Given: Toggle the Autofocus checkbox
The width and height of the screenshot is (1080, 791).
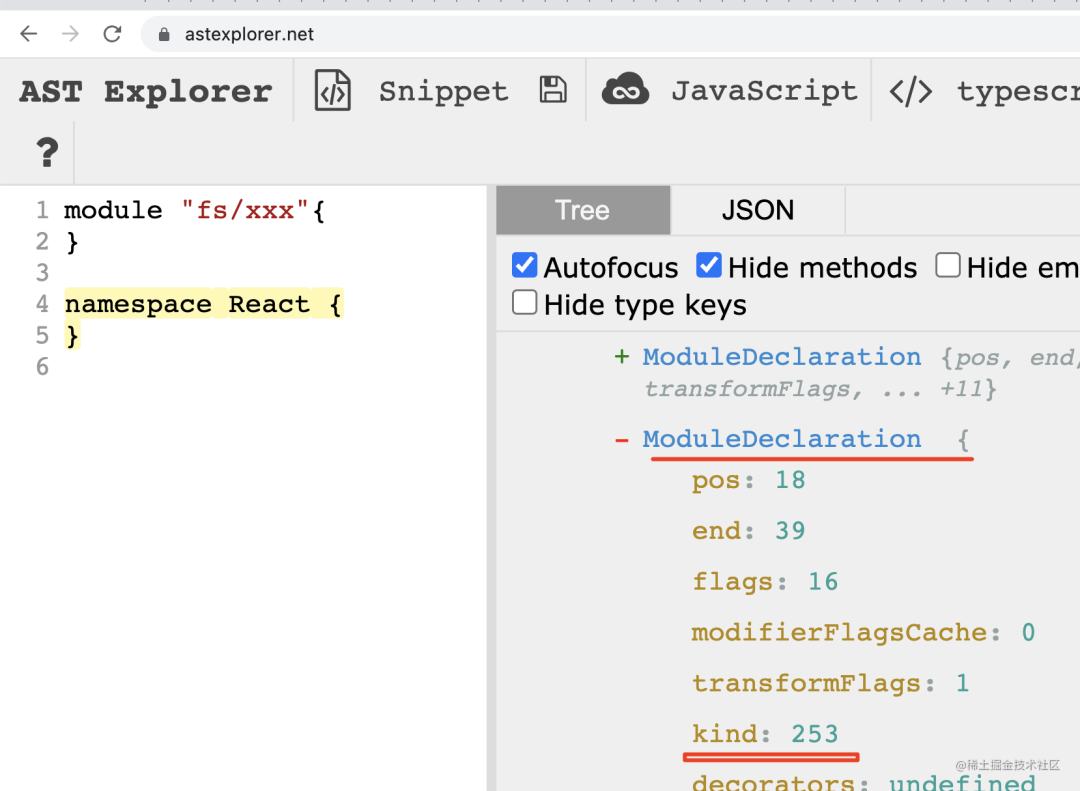Looking at the screenshot, I should tap(525, 265).
